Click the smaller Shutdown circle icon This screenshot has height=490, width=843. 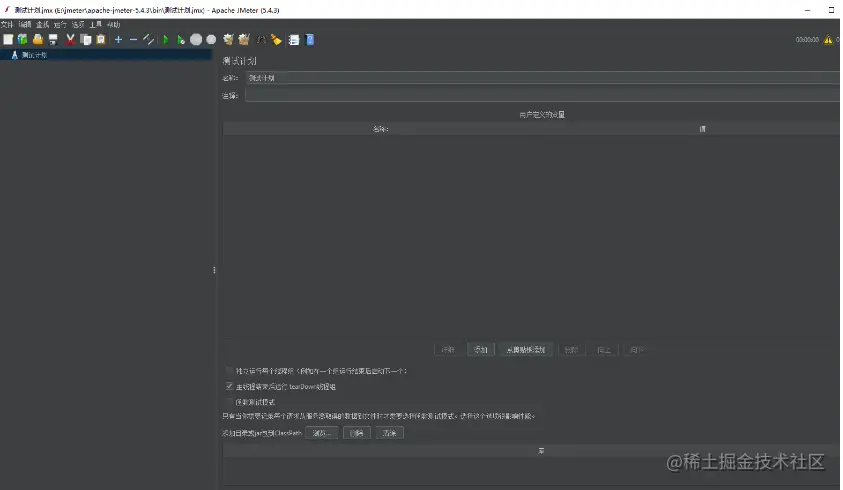click(211, 39)
